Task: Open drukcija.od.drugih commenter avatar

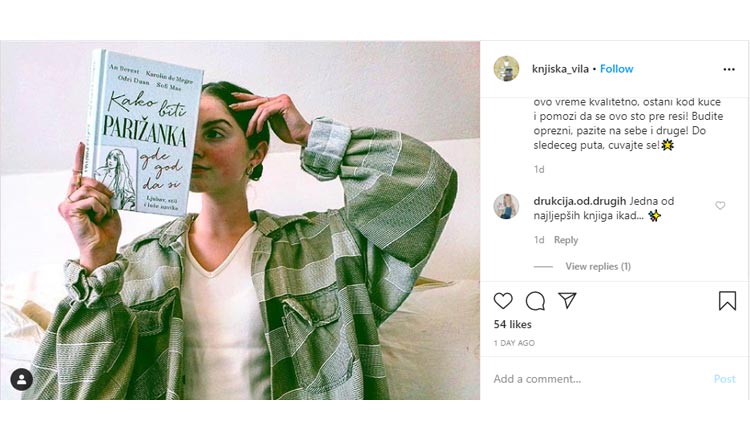Action: [506, 207]
